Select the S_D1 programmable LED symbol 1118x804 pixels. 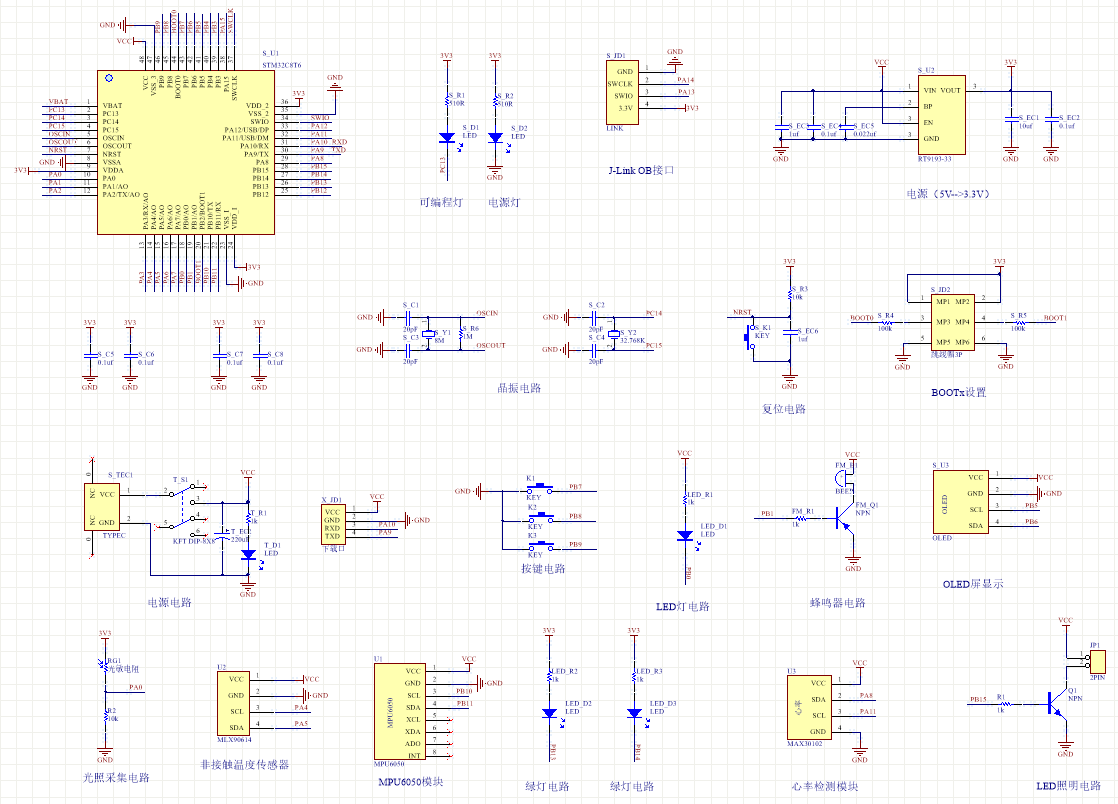(x=448, y=138)
